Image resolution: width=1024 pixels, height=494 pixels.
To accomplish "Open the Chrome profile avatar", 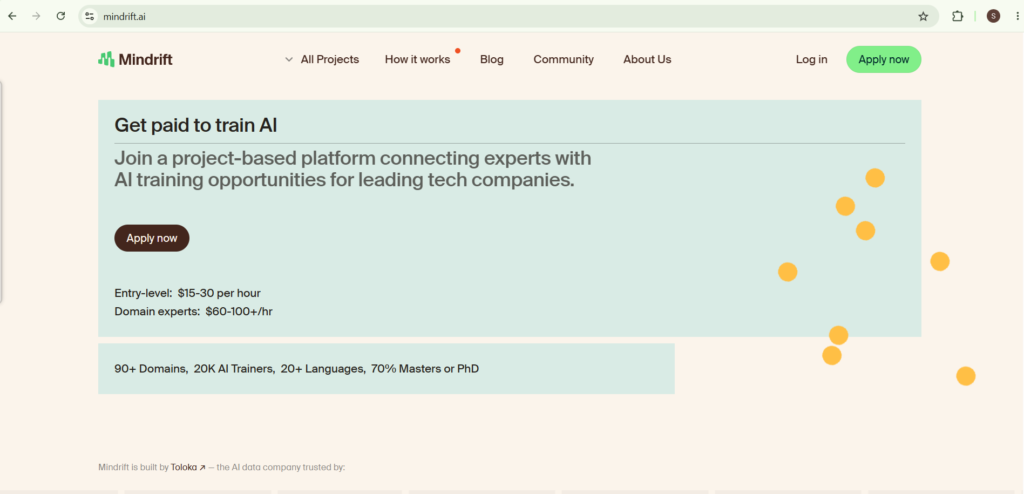I will (993, 16).
